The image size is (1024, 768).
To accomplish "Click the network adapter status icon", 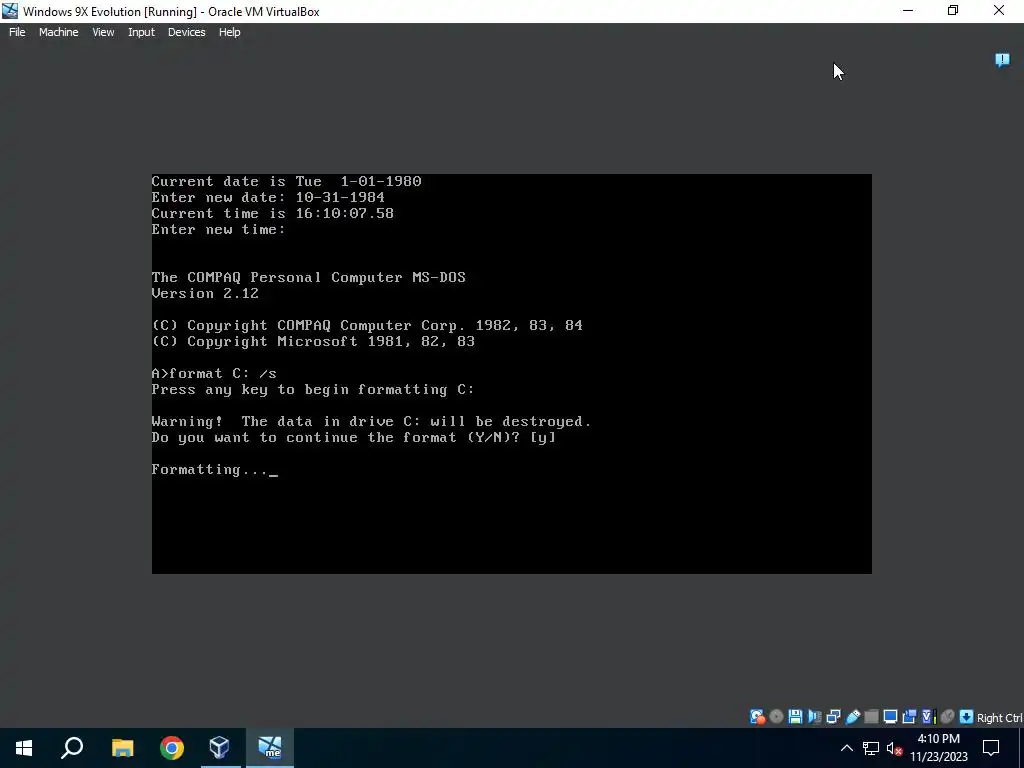I will click(833, 717).
